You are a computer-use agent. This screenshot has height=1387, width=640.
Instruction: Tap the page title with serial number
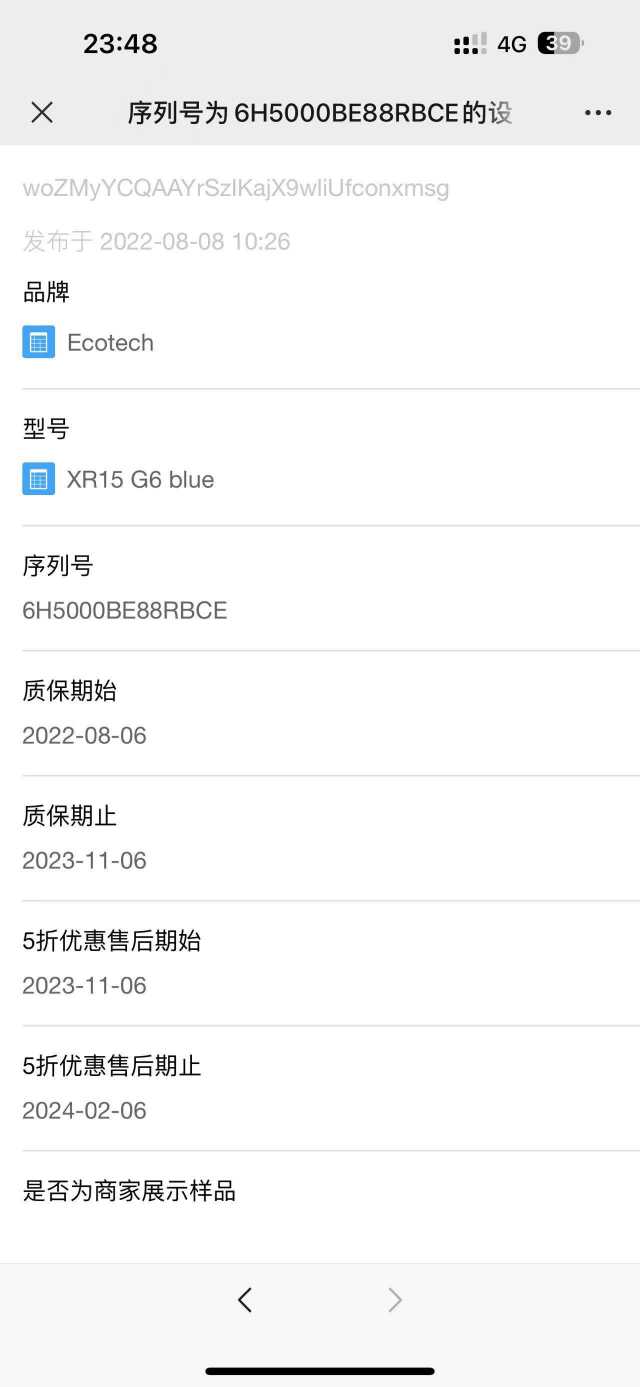(x=320, y=113)
